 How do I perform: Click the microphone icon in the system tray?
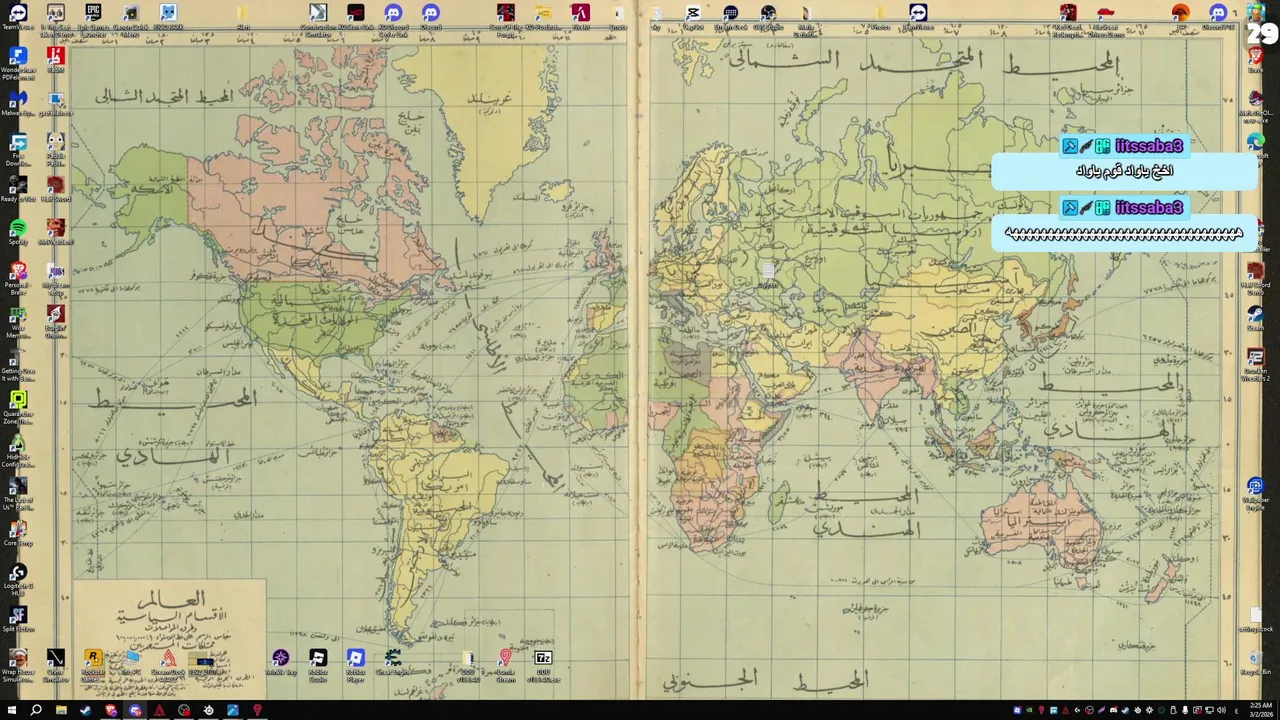pos(1185,711)
